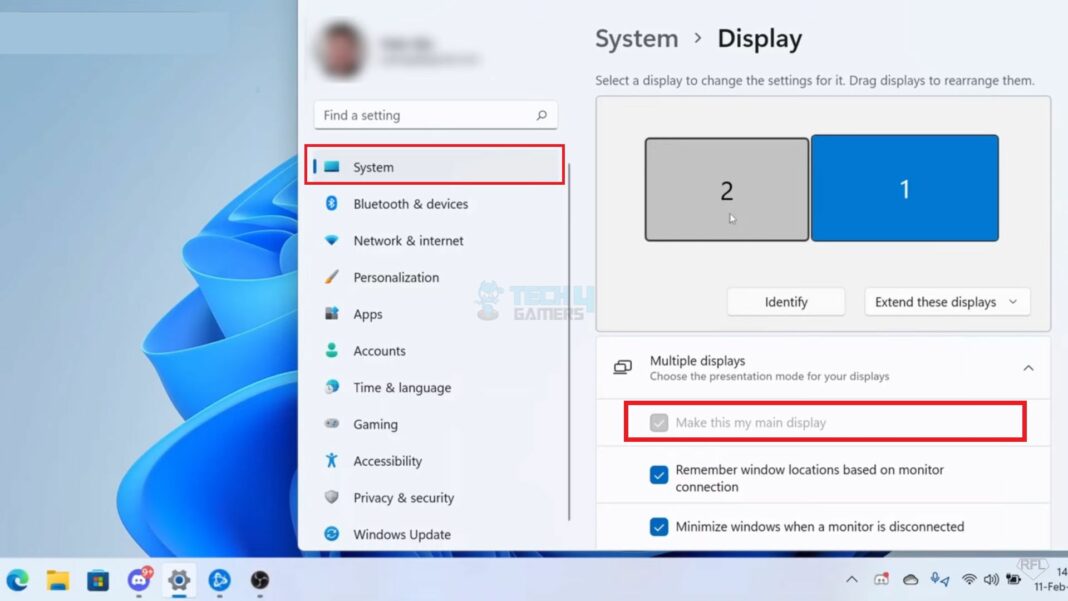
Task: Uncheck Remember window locations based on monitor connection
Action: pyautogui.click(x=659, y=470)
